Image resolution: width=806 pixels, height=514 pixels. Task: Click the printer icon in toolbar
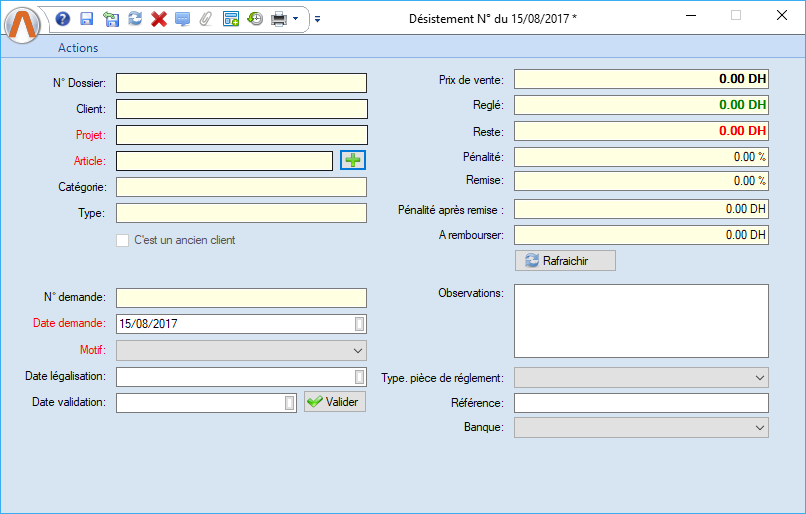click(x=279, y=19)
